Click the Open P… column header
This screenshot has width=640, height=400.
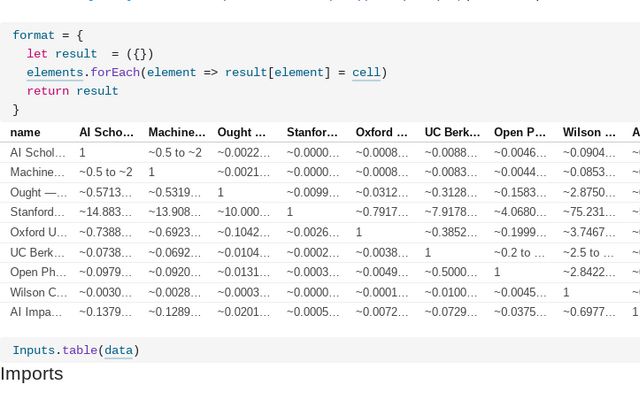coord(520,132)
